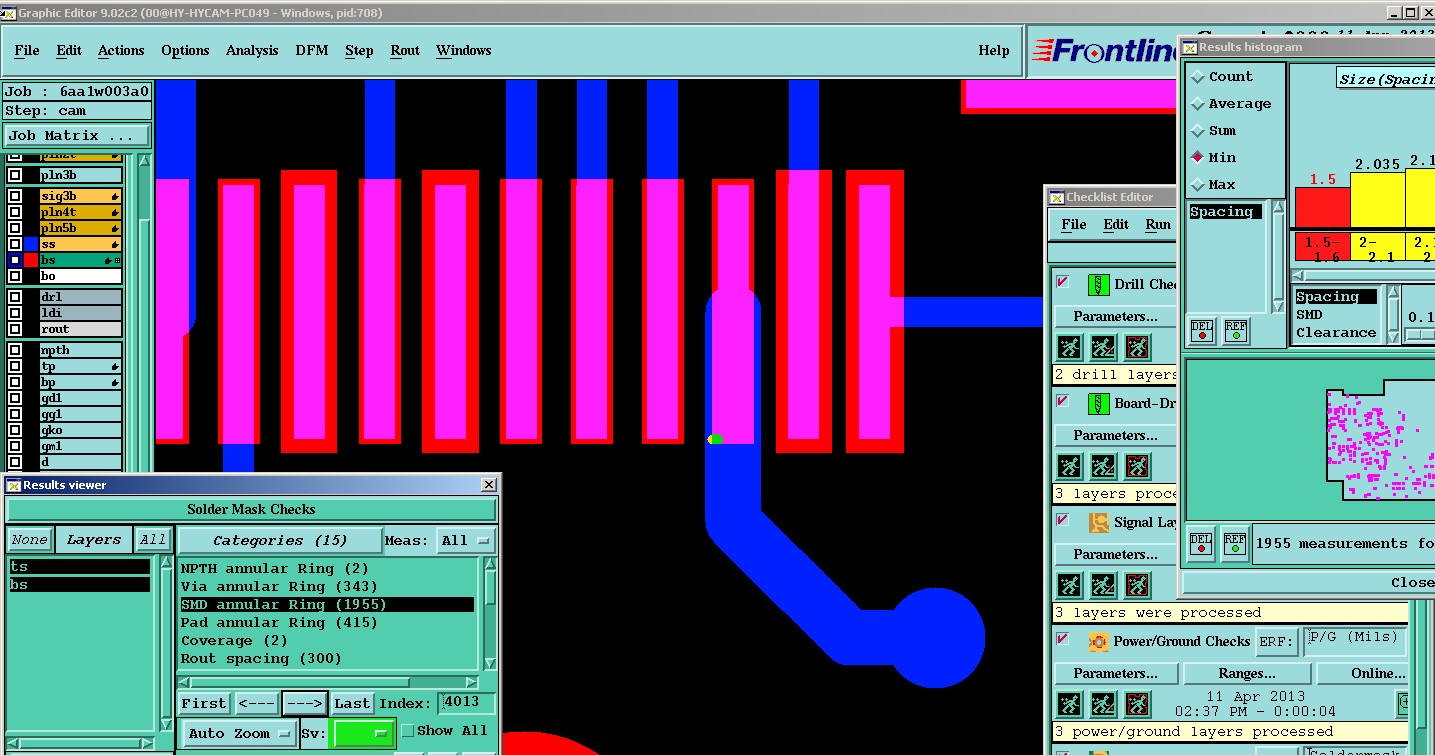The image size is (1435, 755).
Task: Open the Actions menu
Action: (121, 51)
